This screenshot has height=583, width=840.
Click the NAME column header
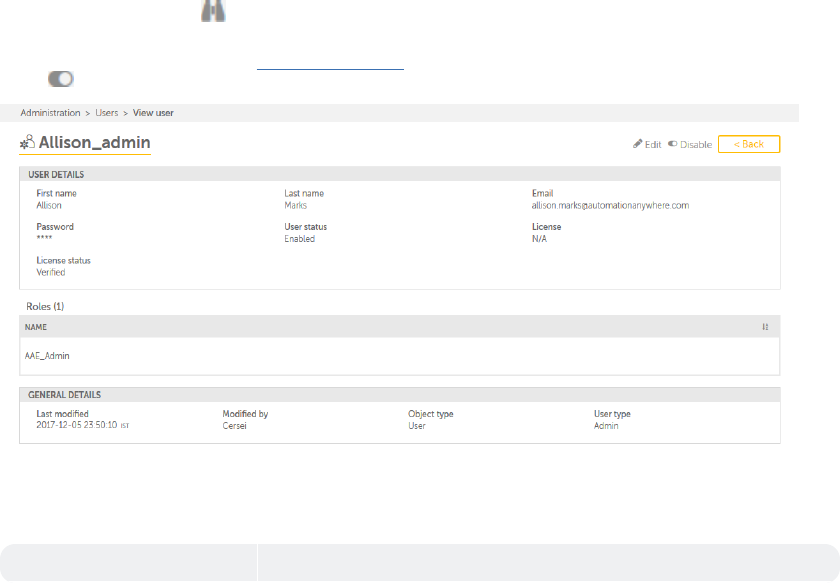pos(36,327)
